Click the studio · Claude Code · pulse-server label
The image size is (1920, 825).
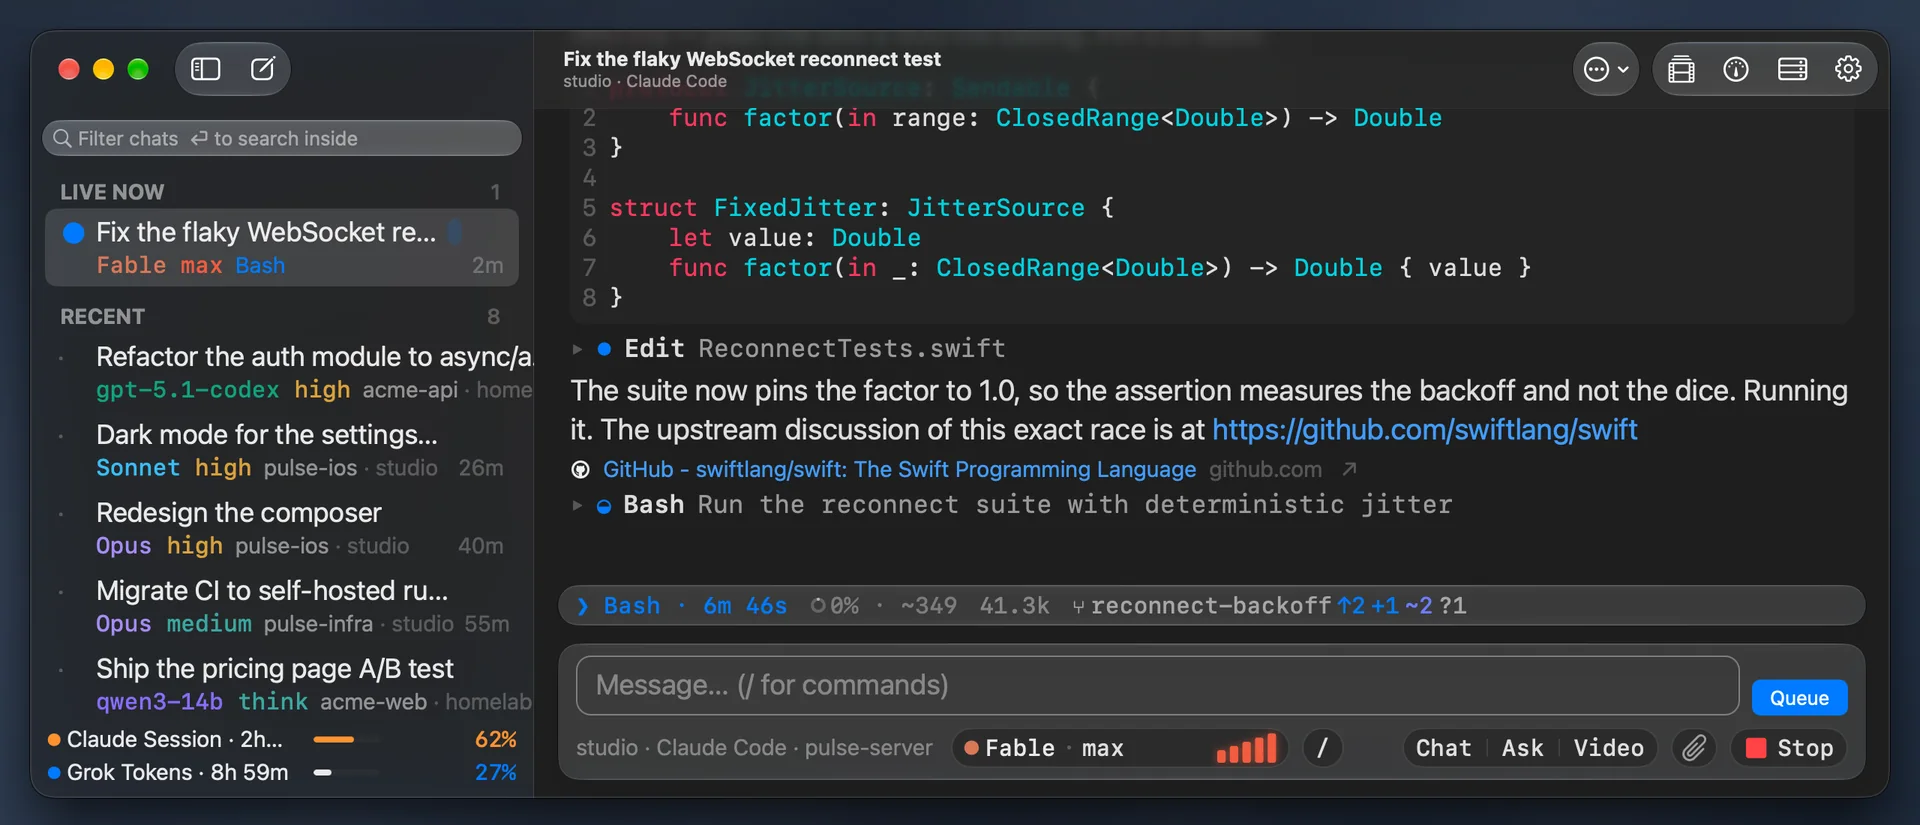click(754, 748)
